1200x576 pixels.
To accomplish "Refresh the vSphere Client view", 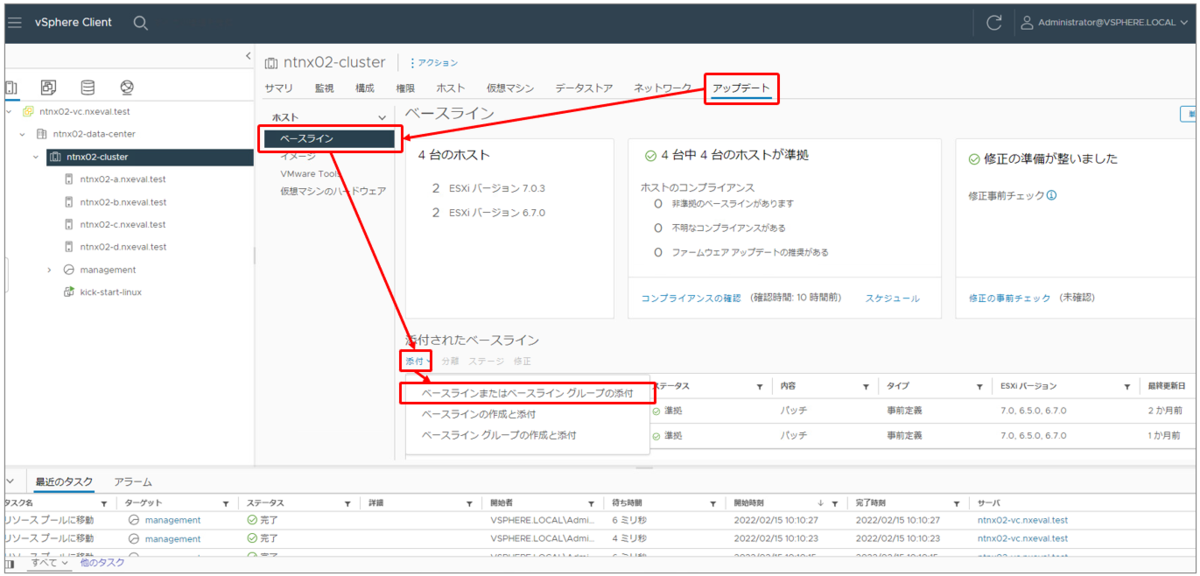I will click(x=994, y=22).
